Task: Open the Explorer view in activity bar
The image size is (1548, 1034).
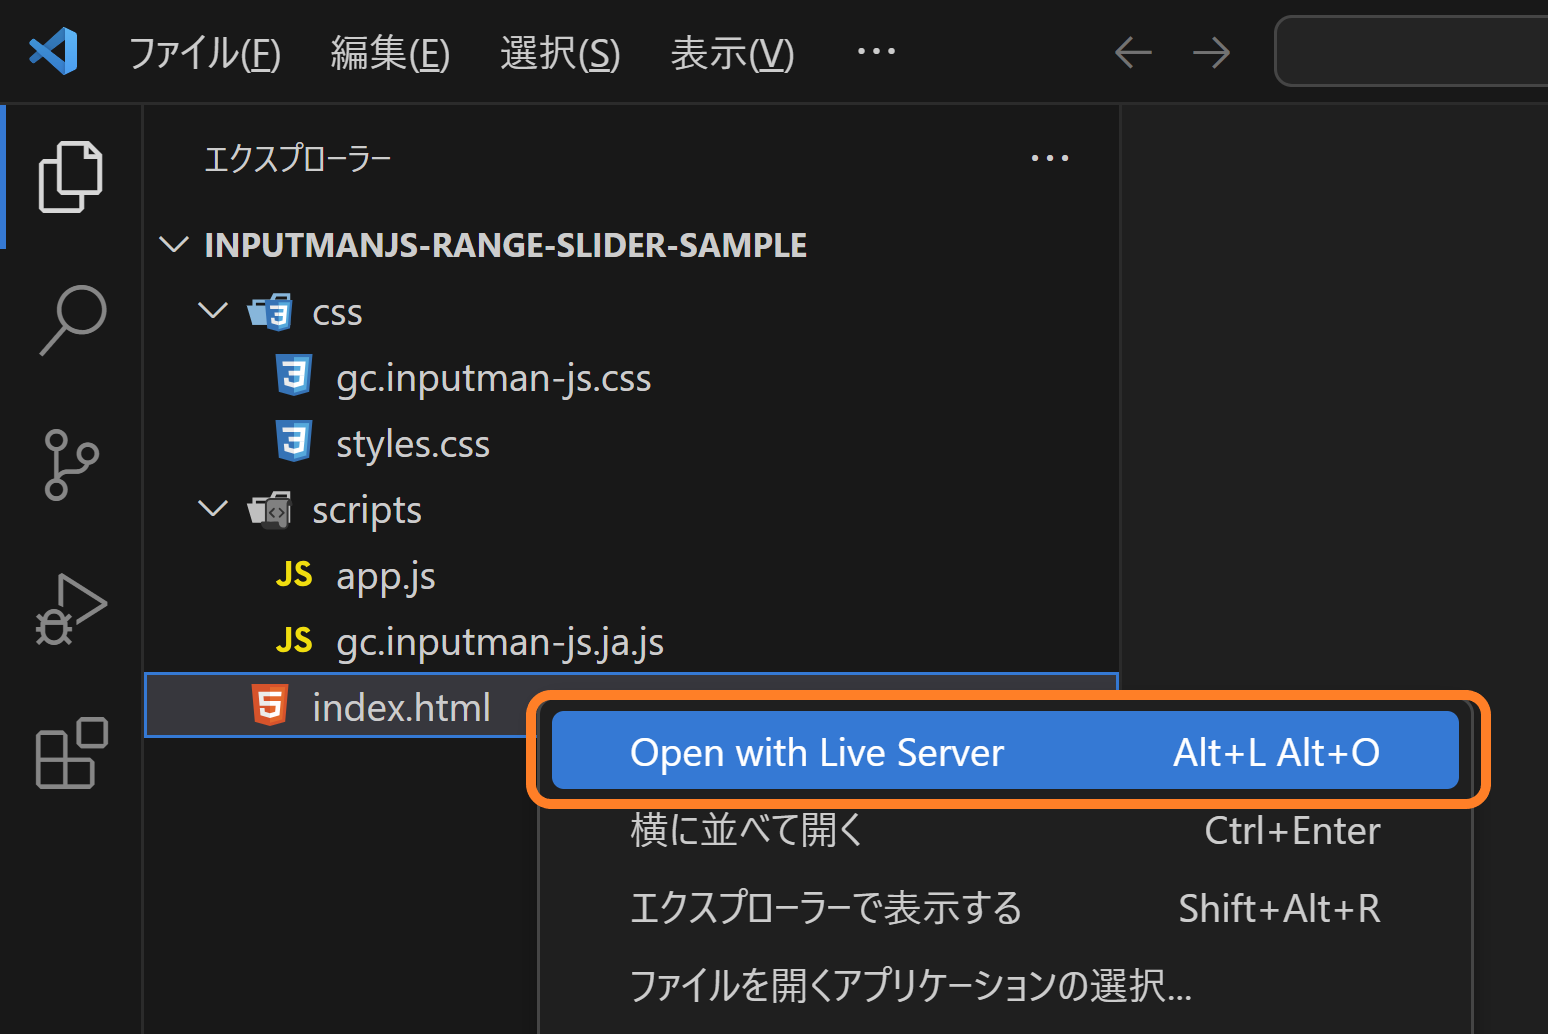Action: click(x=70, y=177)
